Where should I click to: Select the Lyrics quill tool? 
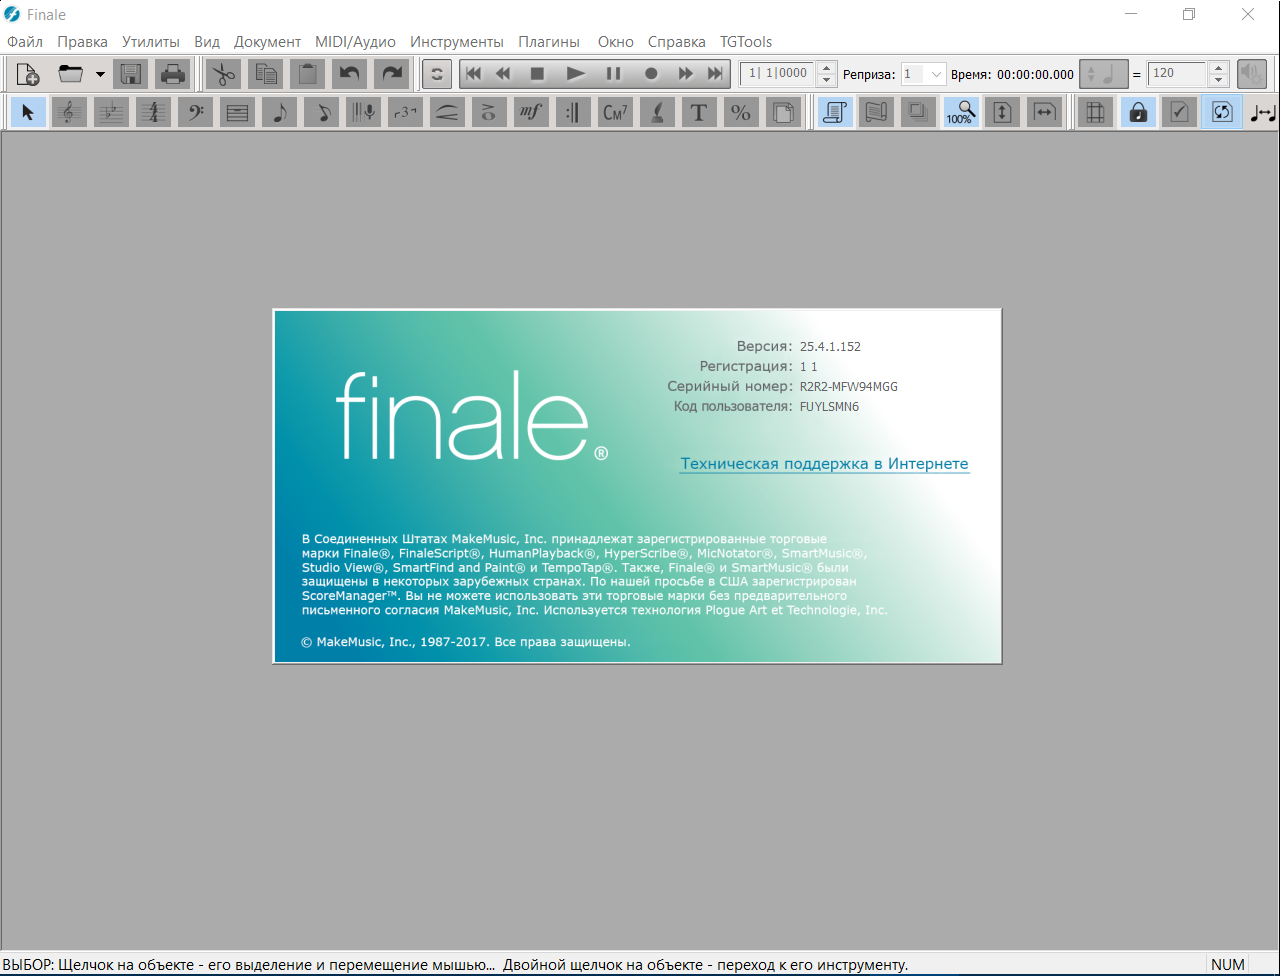[x=657, y=113]
